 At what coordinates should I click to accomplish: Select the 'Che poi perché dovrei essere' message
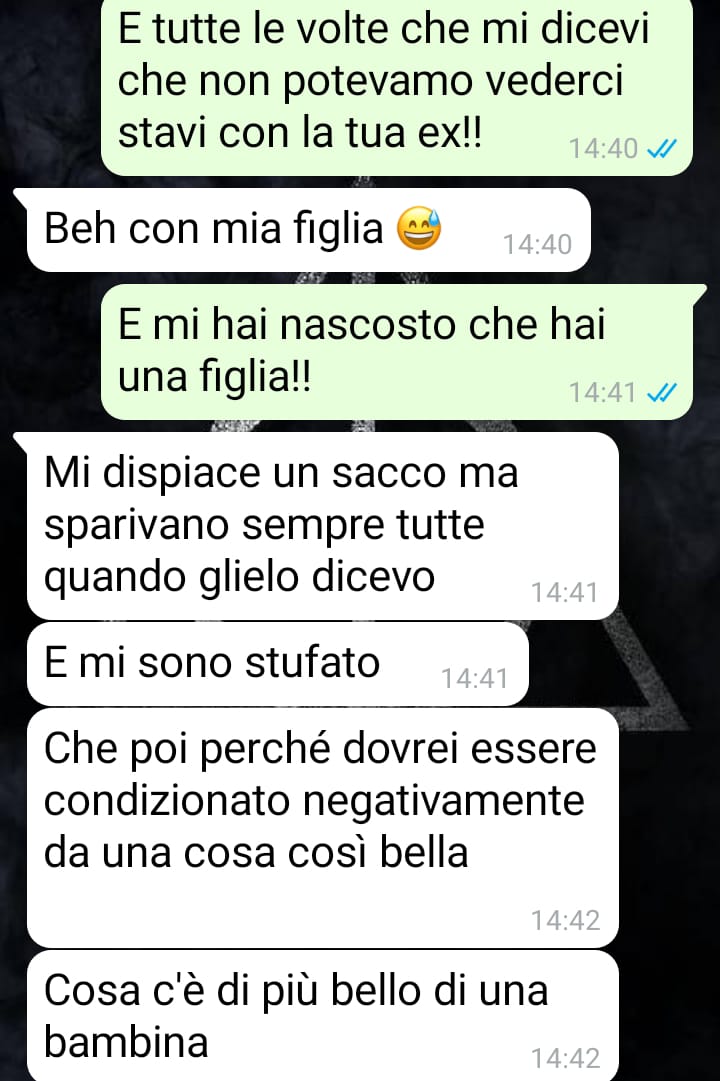(322, 828)
